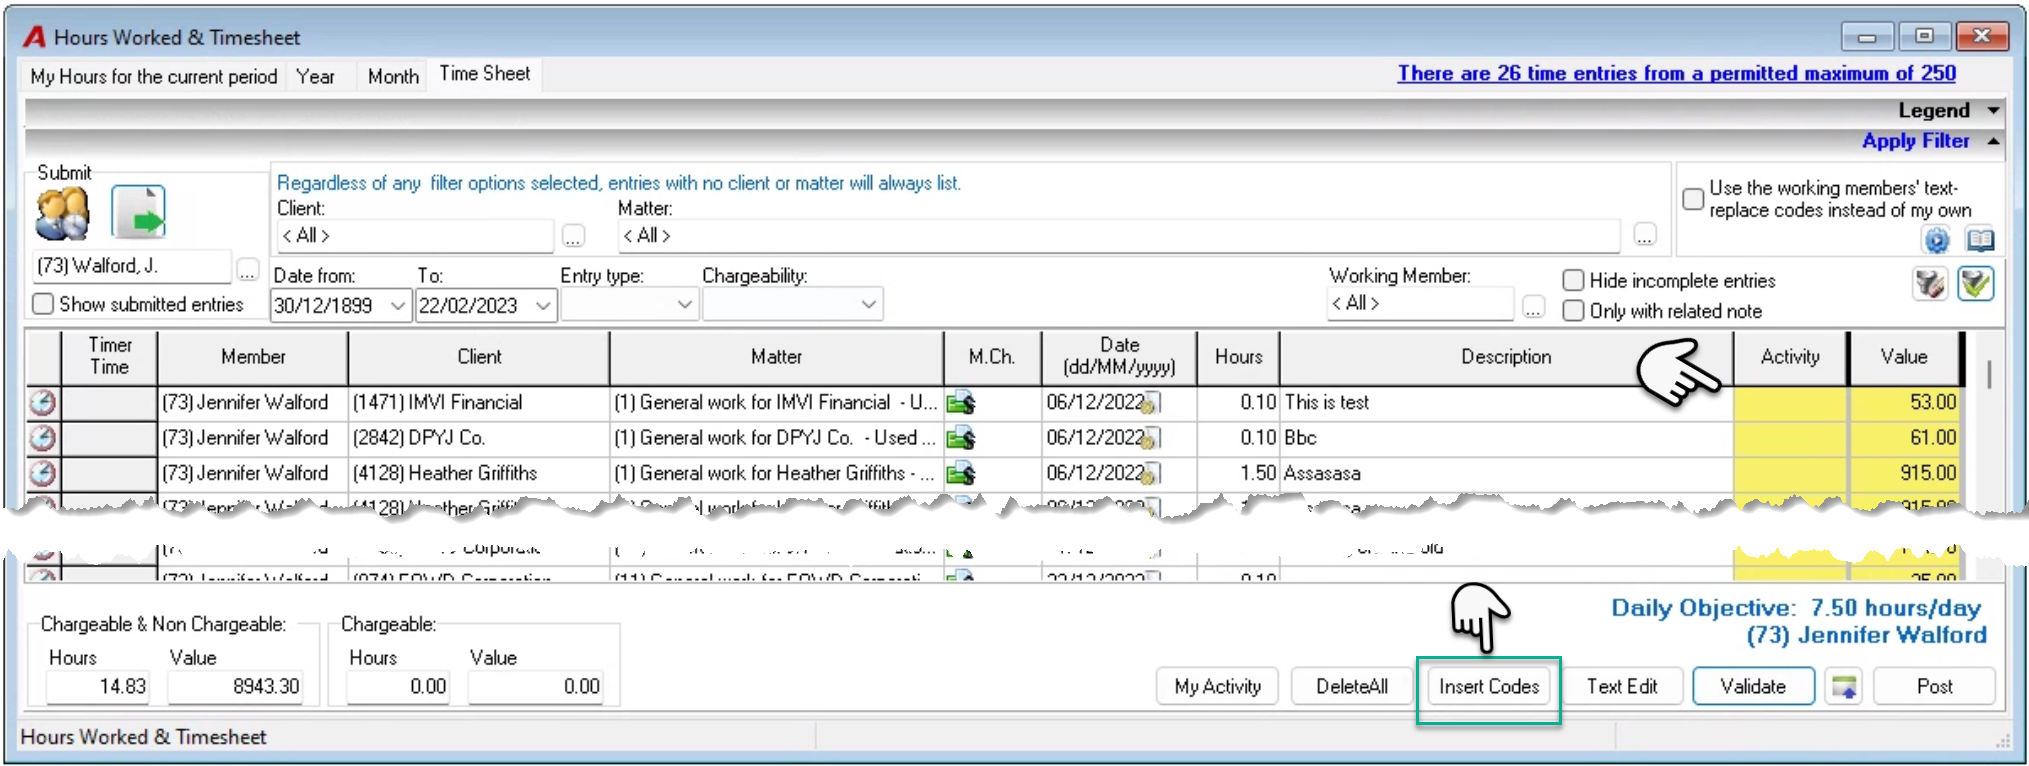
Task: Switch to the Month tab
Action: 393,77
